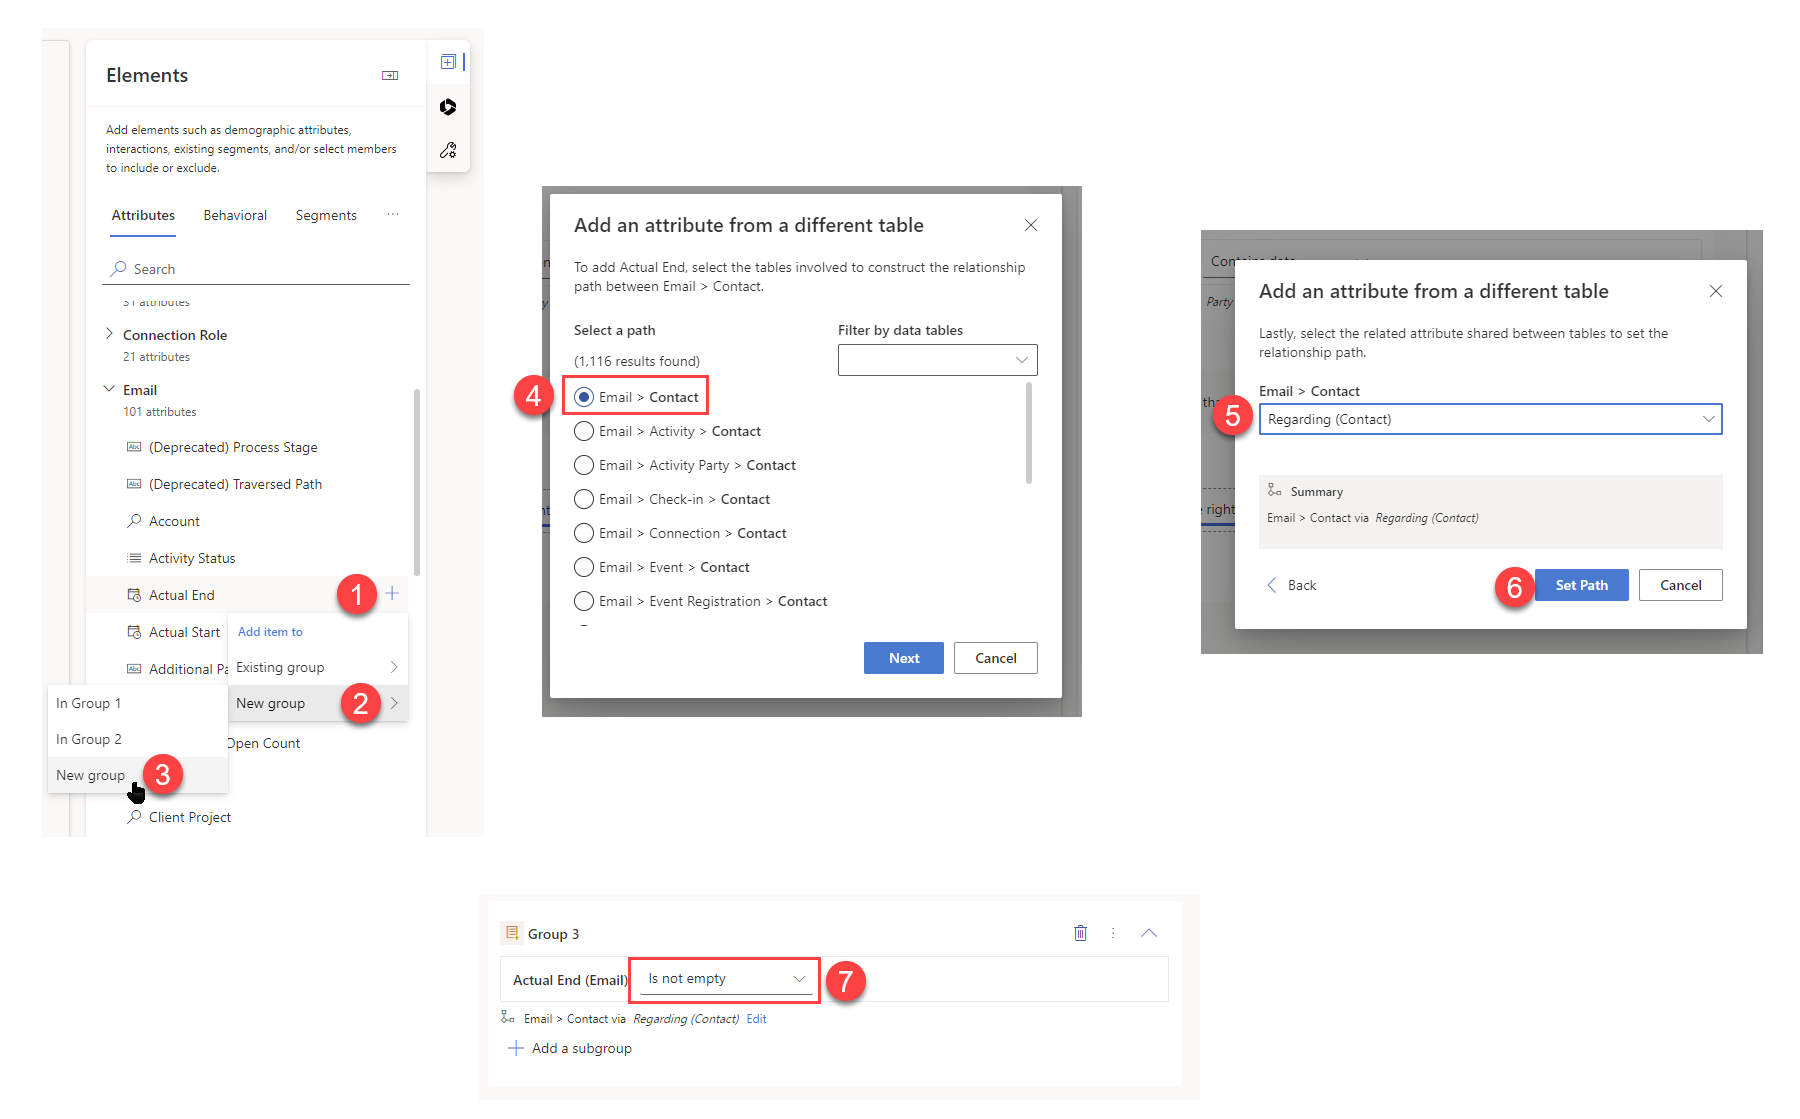Click plus icon next to Actual End

click(392, 594)
